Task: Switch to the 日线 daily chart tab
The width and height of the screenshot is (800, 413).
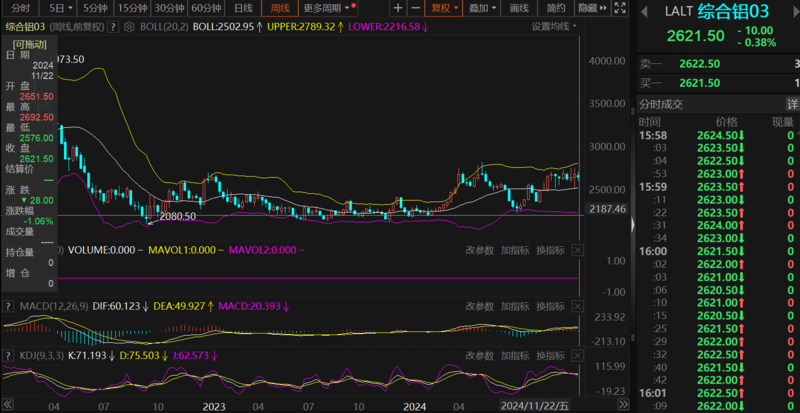Action: point(243,8)
